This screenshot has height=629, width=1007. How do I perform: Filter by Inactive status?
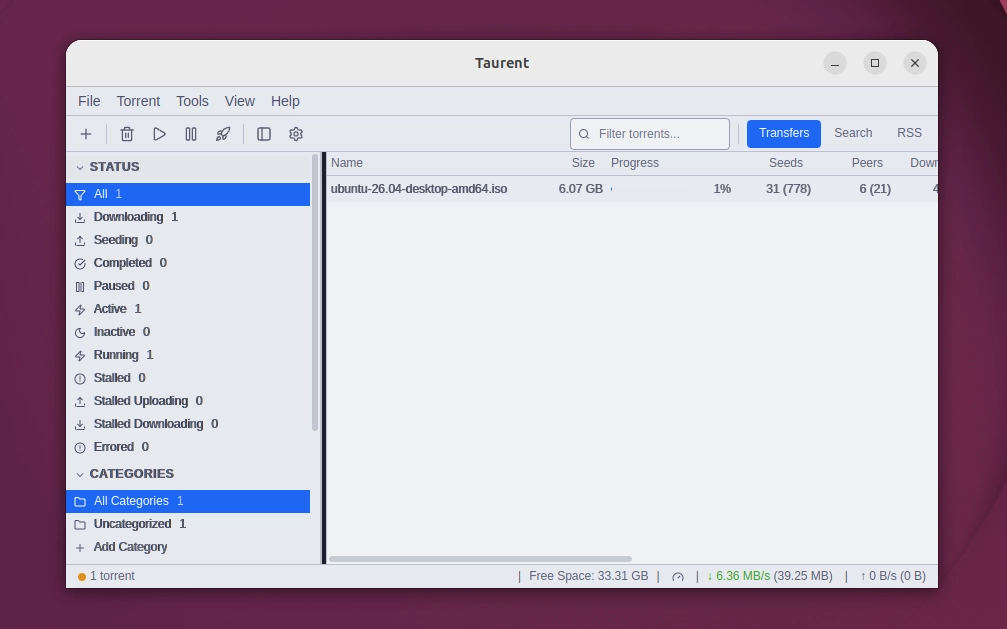click(188, 332)
